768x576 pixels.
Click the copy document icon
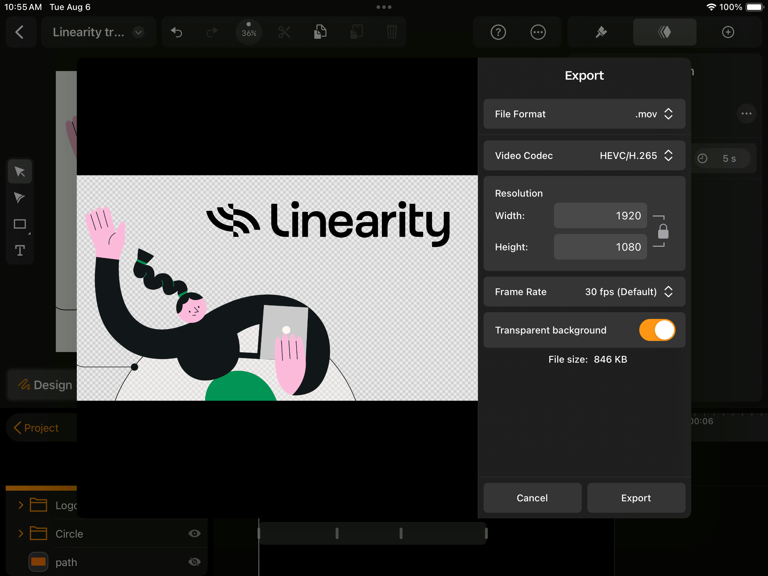click(x=320, y=32)
